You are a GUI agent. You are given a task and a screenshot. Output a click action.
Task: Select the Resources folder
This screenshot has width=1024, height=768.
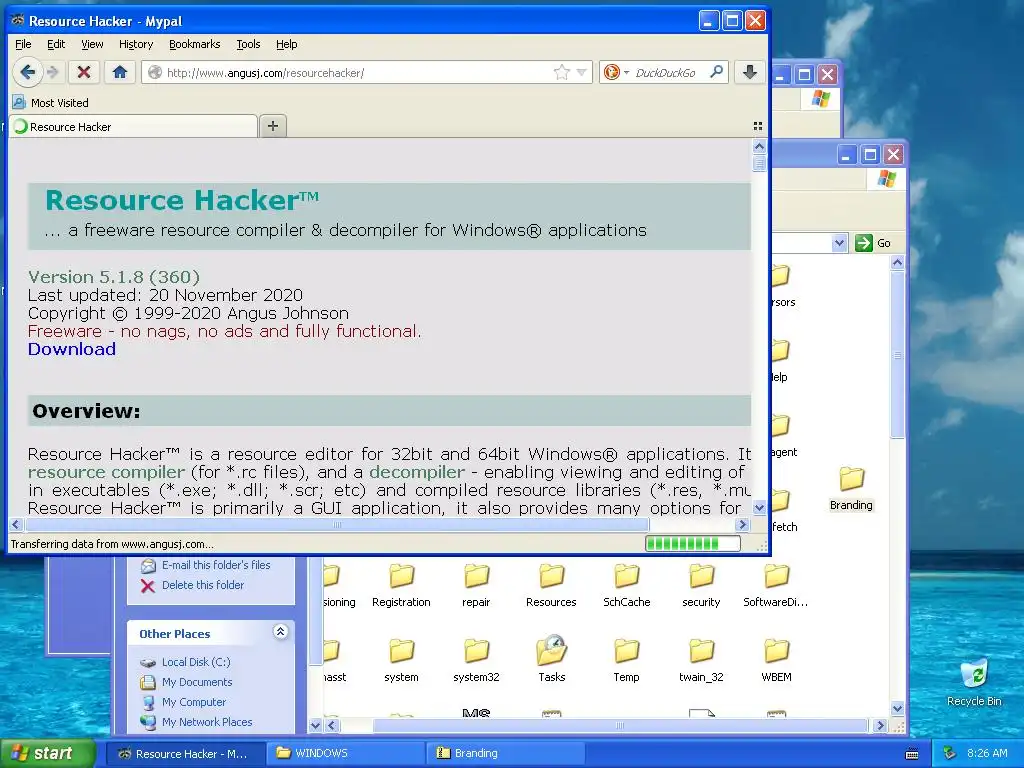click(x=551, y=586)
